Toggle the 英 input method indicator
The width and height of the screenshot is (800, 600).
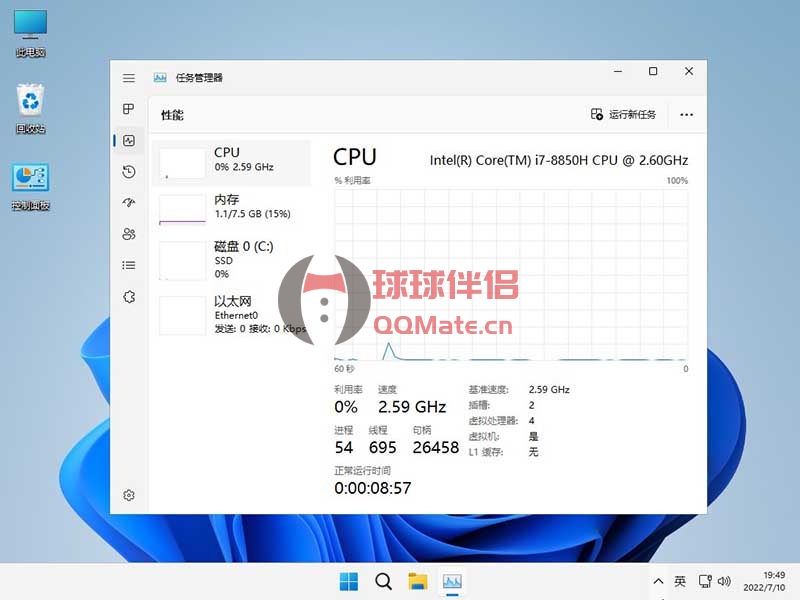(680, 581)
